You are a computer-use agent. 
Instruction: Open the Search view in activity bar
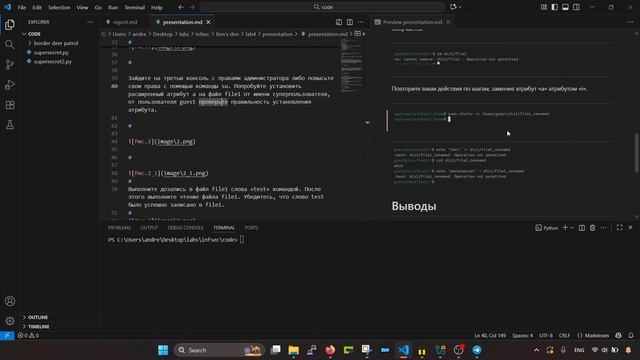click(10, 44)
